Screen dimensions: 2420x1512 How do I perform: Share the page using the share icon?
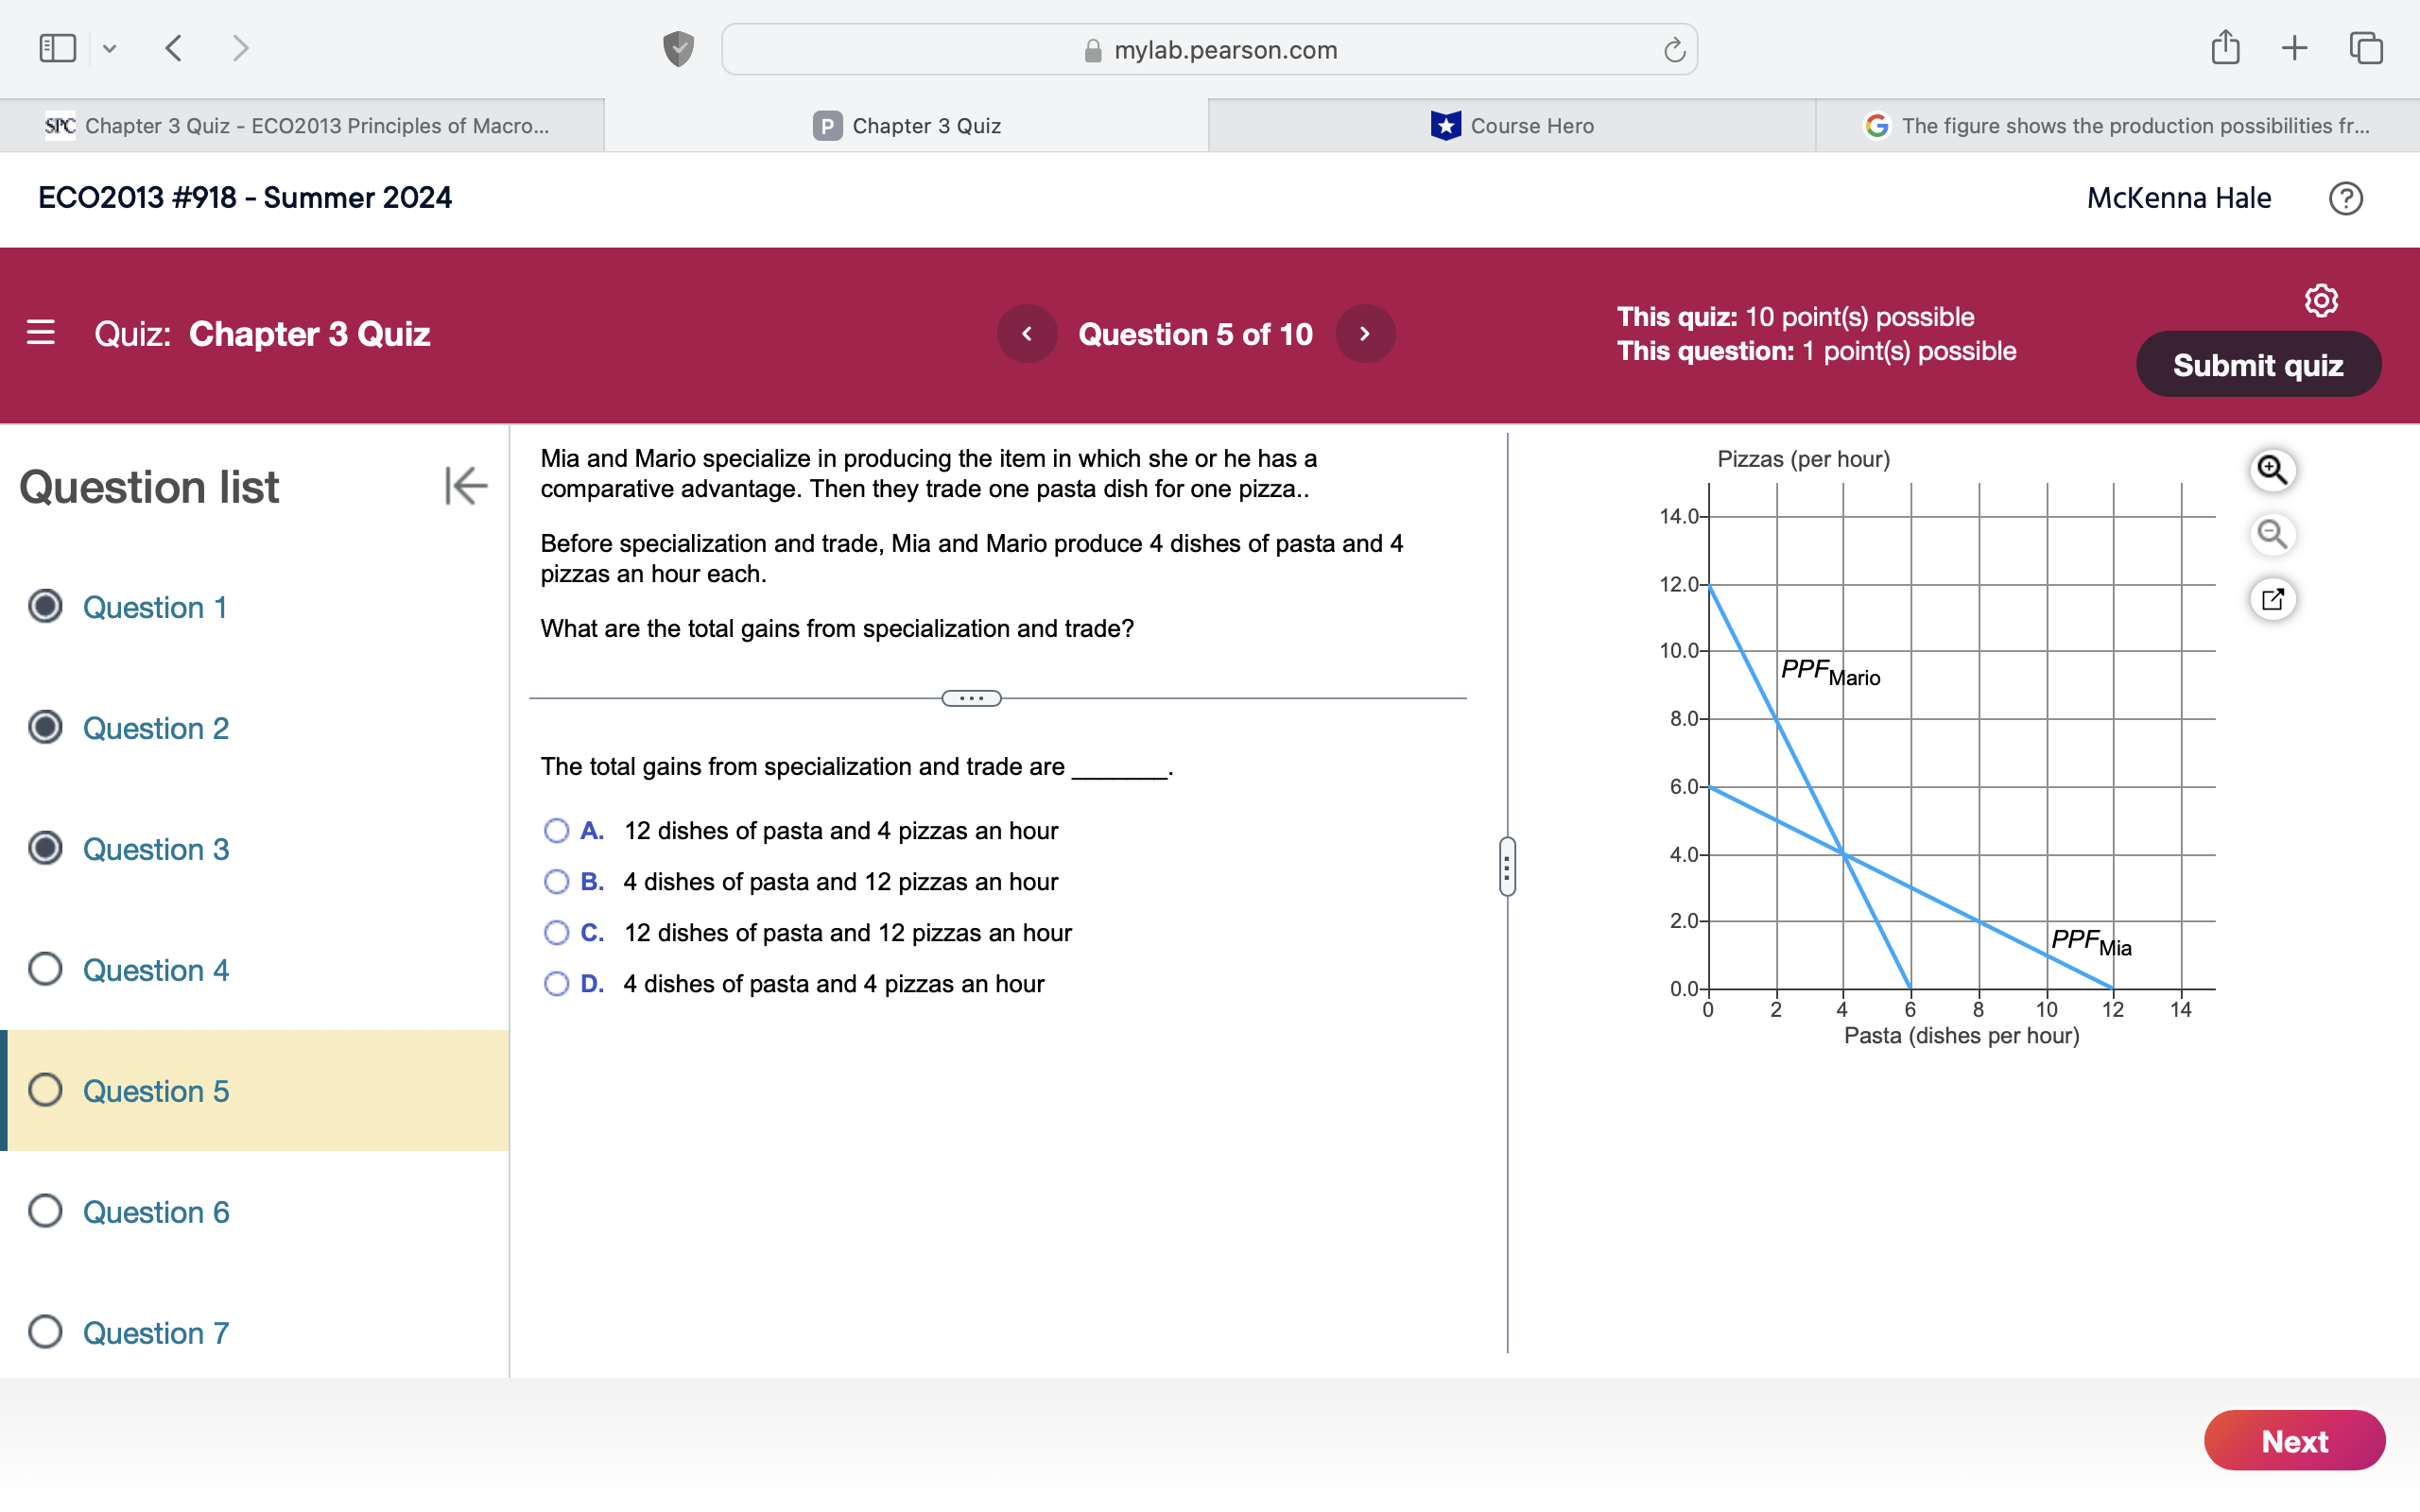pos(2224,47)
